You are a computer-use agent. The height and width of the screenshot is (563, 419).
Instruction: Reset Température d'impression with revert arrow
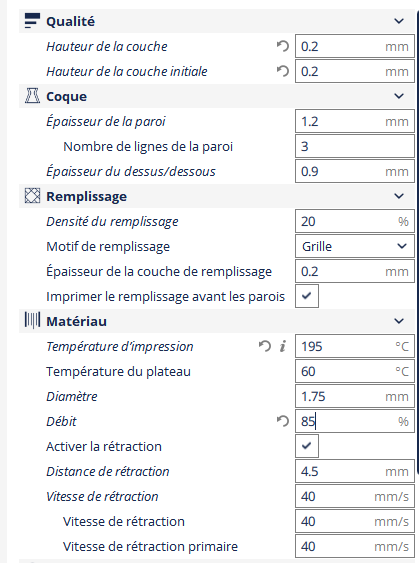(x=265, y=346)
